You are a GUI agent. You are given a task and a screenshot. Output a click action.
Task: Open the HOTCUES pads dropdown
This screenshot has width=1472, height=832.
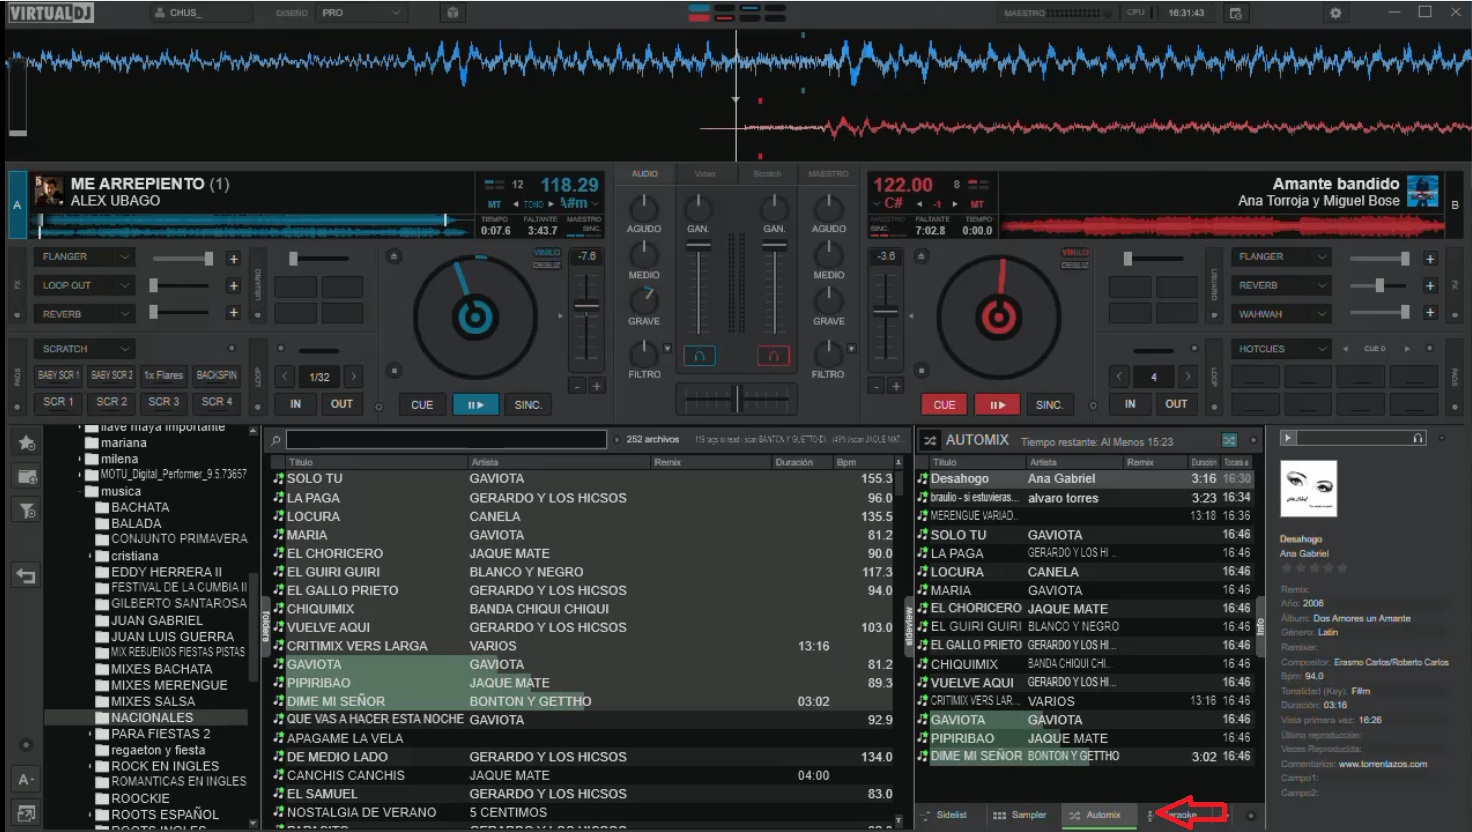(1281, 349)
